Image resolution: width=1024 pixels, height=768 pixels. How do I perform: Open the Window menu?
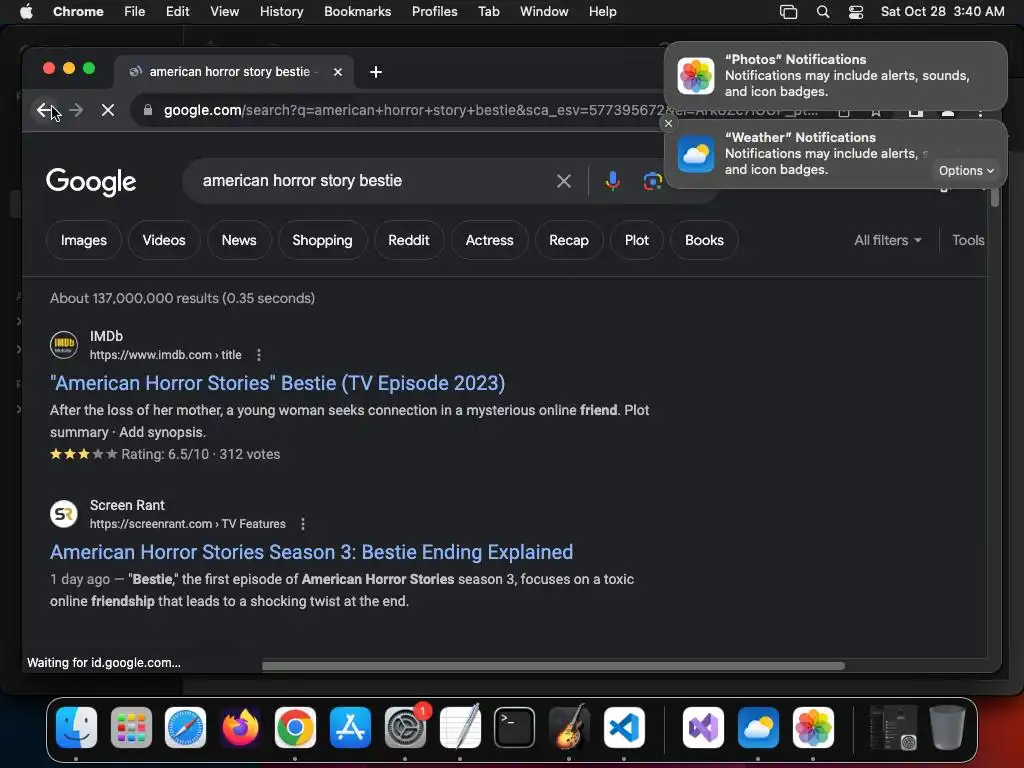[544, 12]
